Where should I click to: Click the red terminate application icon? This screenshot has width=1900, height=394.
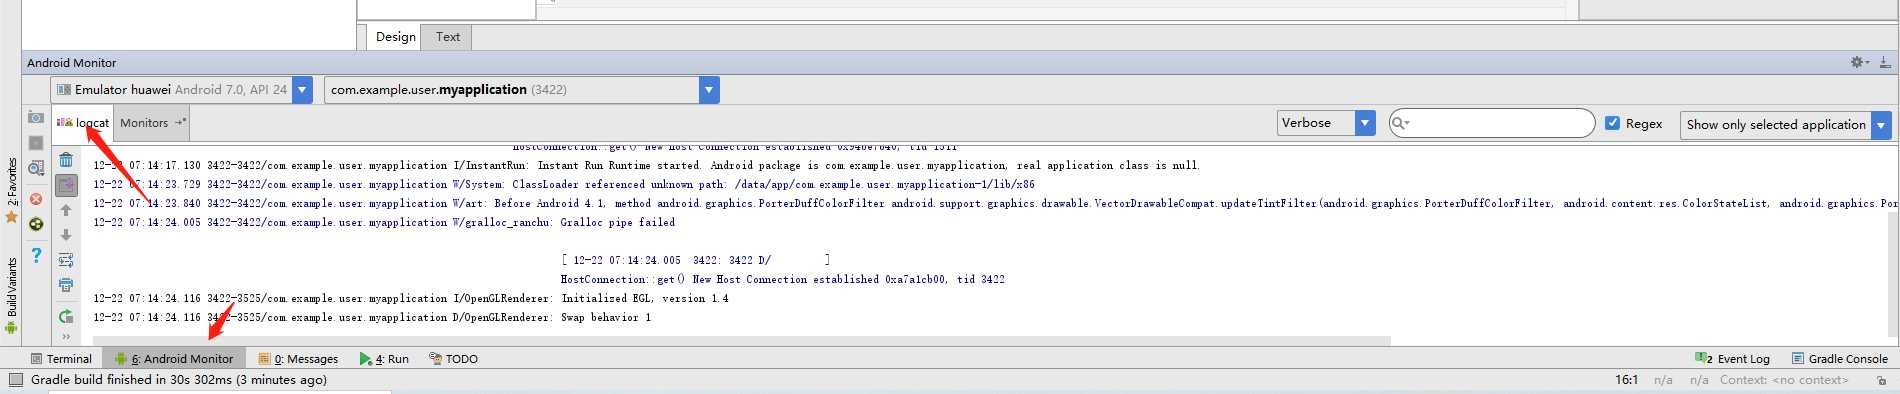(x=36, y=199)
